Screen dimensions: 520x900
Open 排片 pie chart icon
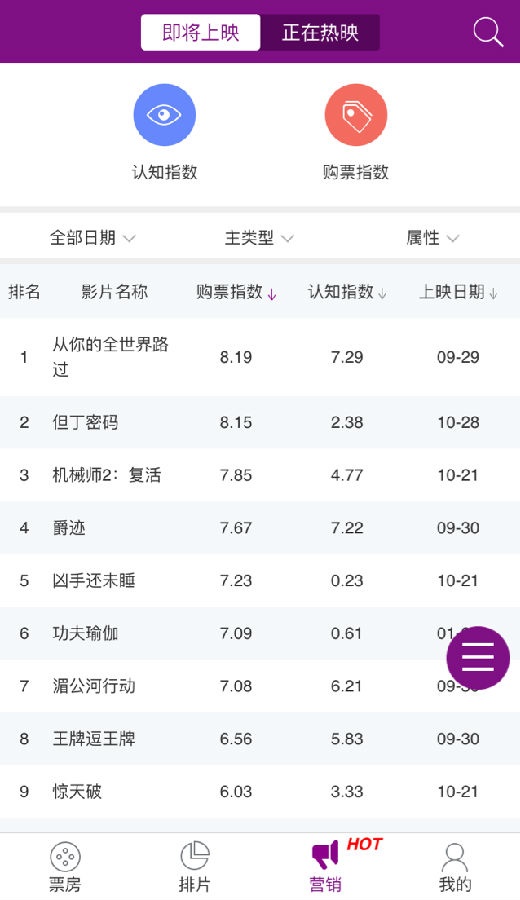coord(195,856)
